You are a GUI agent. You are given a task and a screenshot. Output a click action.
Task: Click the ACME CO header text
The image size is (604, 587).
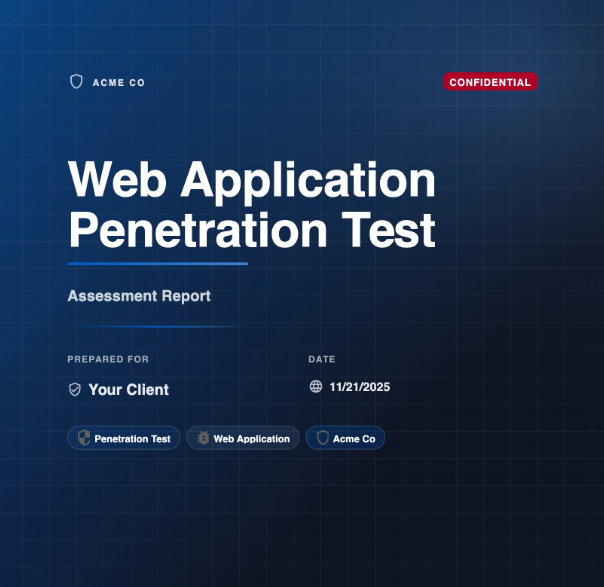click(x=119, y=83)
